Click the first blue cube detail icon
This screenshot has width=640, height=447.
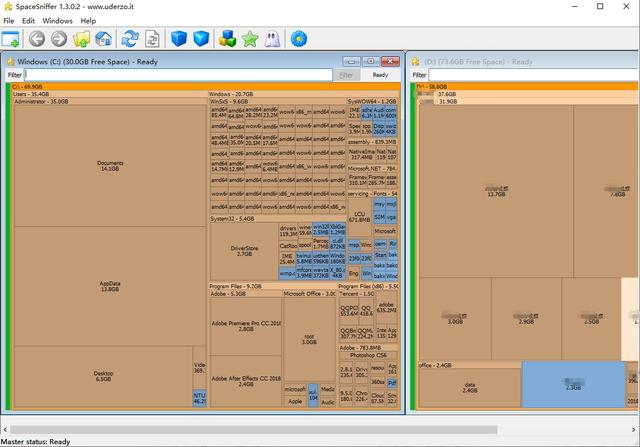(x=179, y=39)
